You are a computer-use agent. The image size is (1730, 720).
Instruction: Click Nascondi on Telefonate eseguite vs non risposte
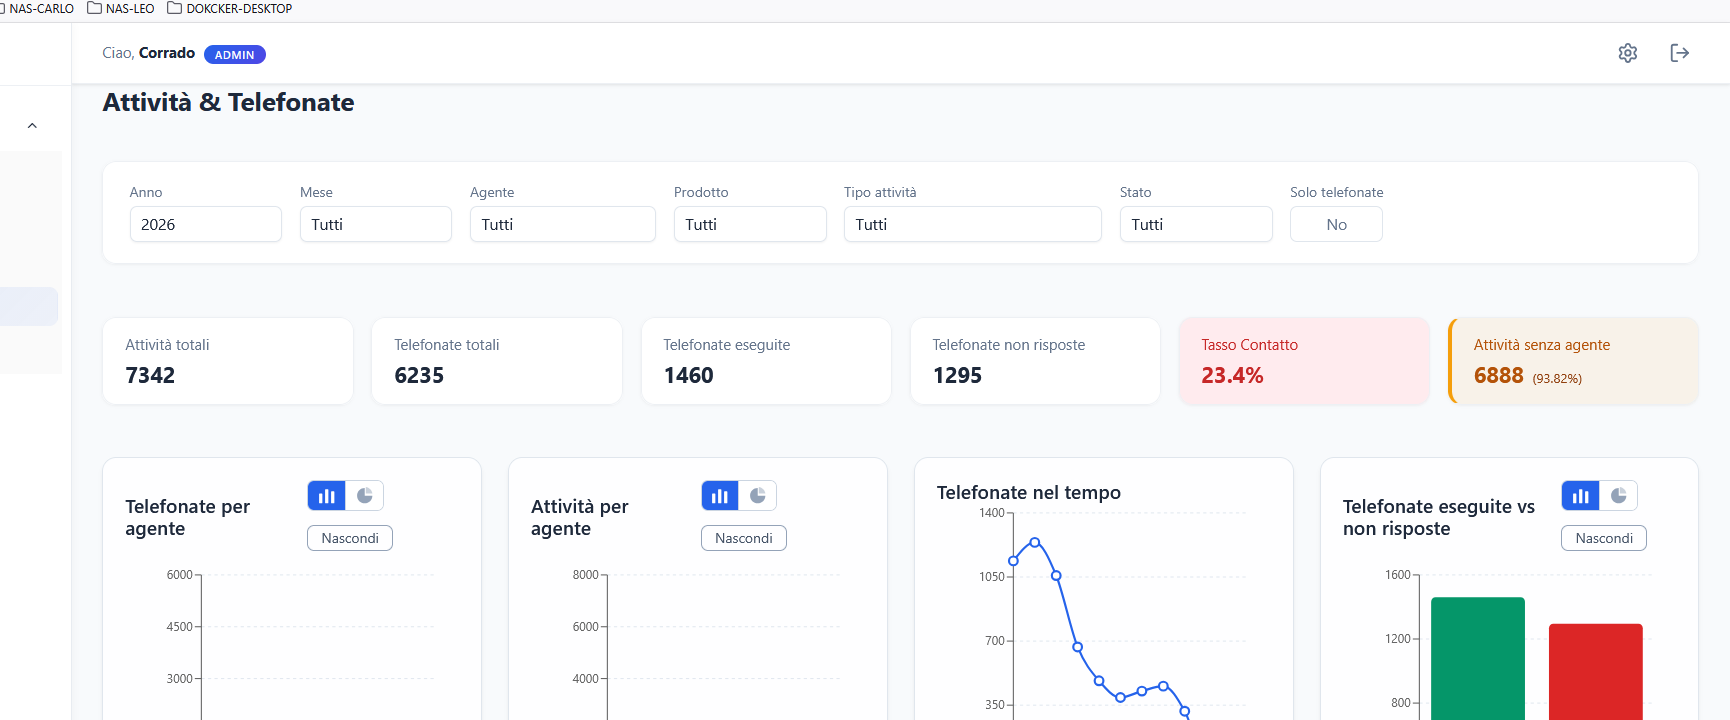click(x=1604, y=538)
